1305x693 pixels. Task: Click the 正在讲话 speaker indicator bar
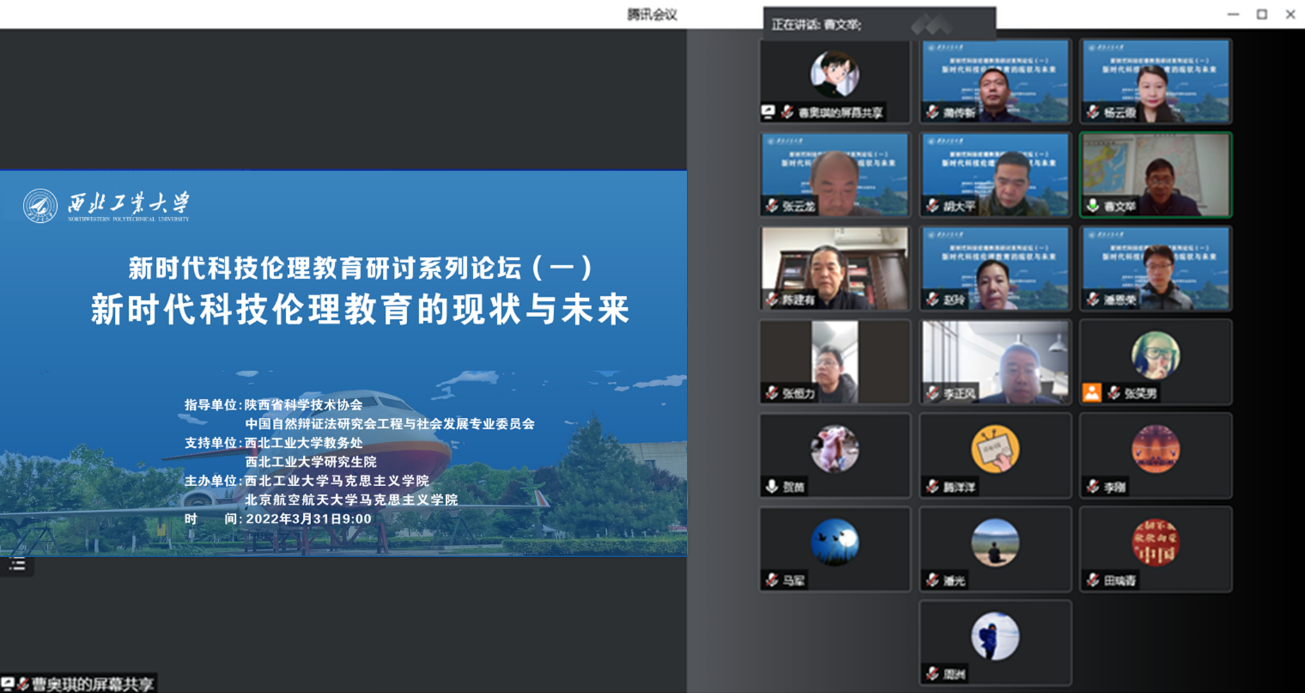point(879,24)
